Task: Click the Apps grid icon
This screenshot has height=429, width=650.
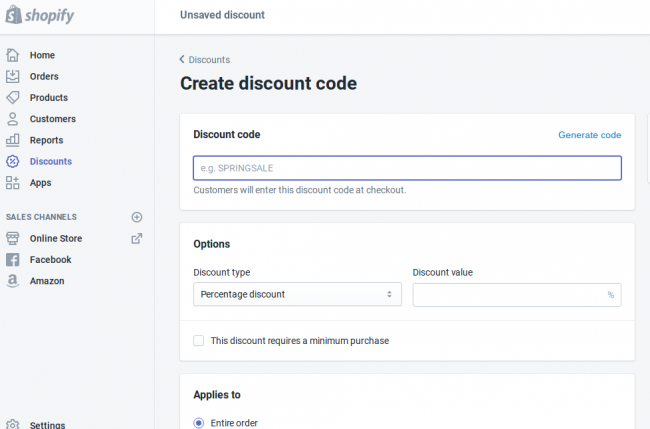Action: pos(13,183)
